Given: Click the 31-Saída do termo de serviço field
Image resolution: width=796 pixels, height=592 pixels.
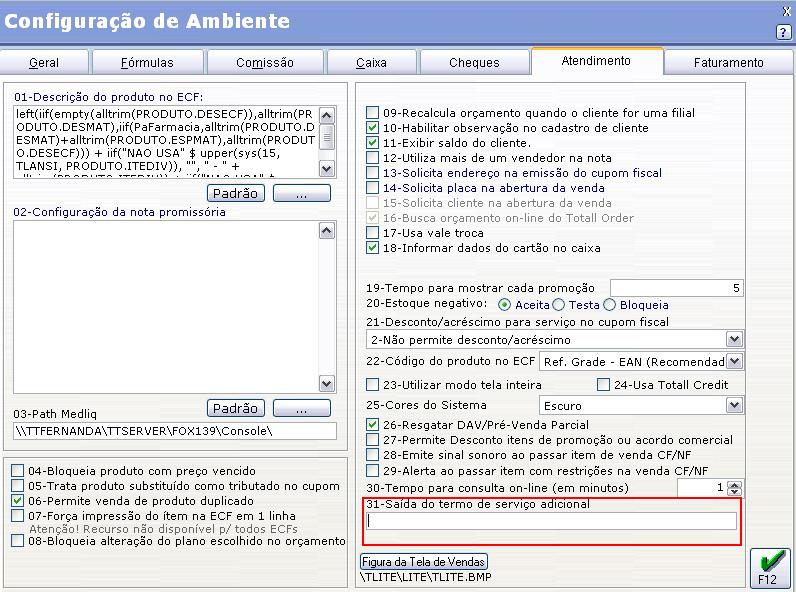Looking at the screenshot, I should [x=552, y=521].
